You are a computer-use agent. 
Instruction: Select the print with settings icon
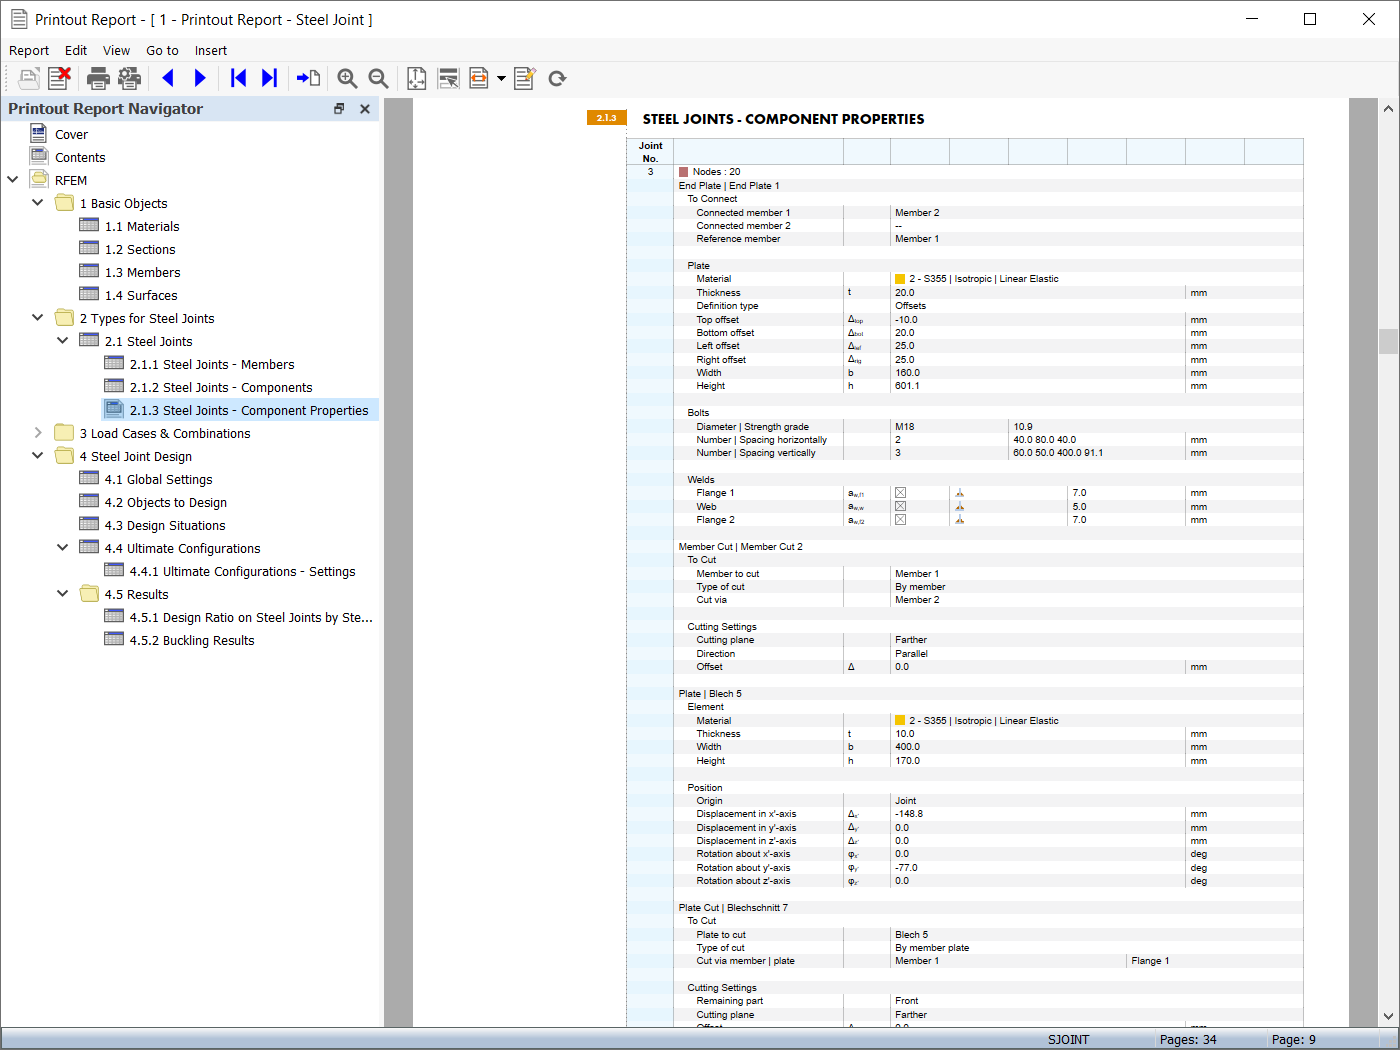click(129, 78)
